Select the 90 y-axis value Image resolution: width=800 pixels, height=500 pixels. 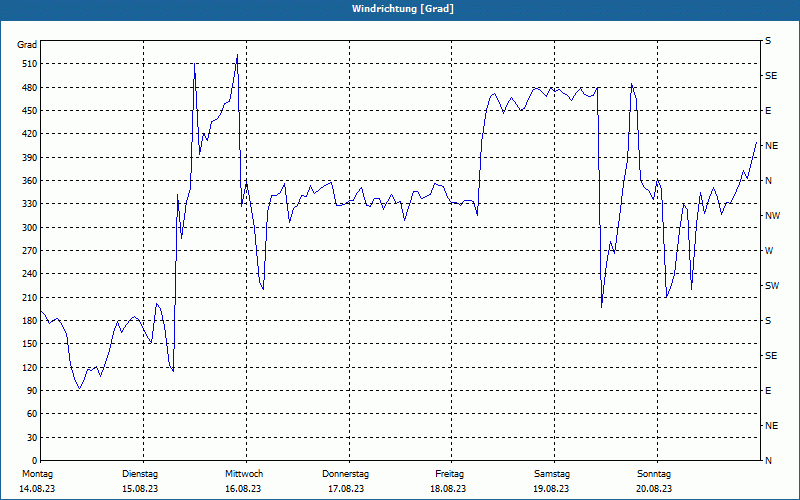pos(32,391)
